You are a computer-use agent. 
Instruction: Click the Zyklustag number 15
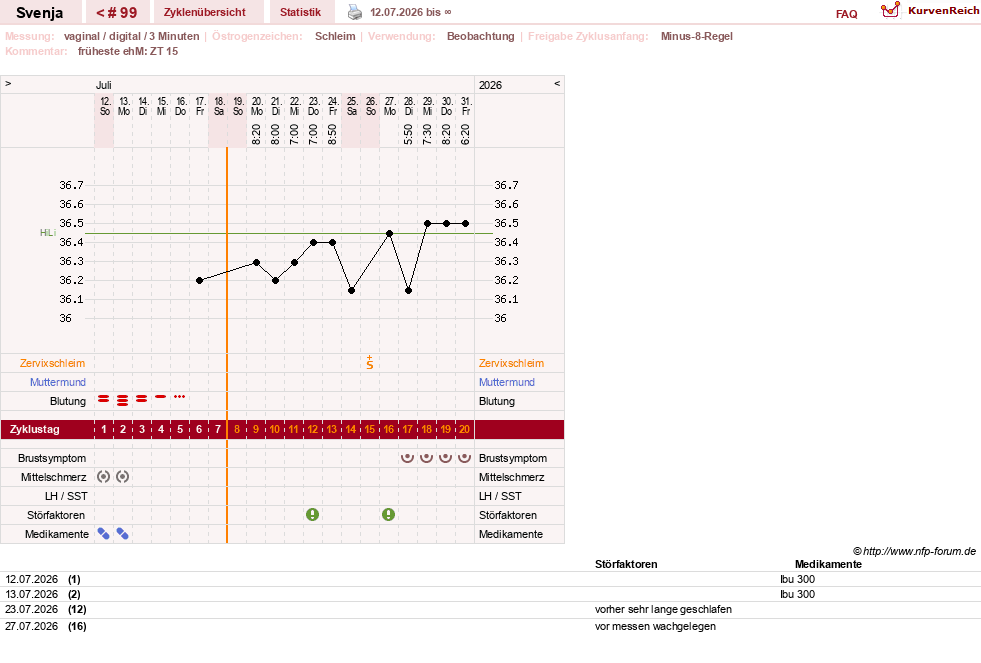coord(370,429)
